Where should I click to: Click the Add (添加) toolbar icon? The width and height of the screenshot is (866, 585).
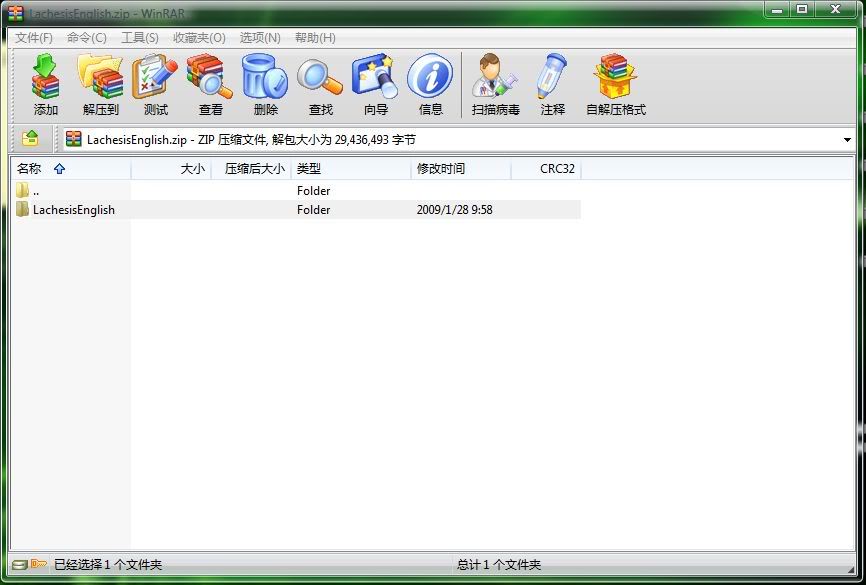tap(45, 84)
